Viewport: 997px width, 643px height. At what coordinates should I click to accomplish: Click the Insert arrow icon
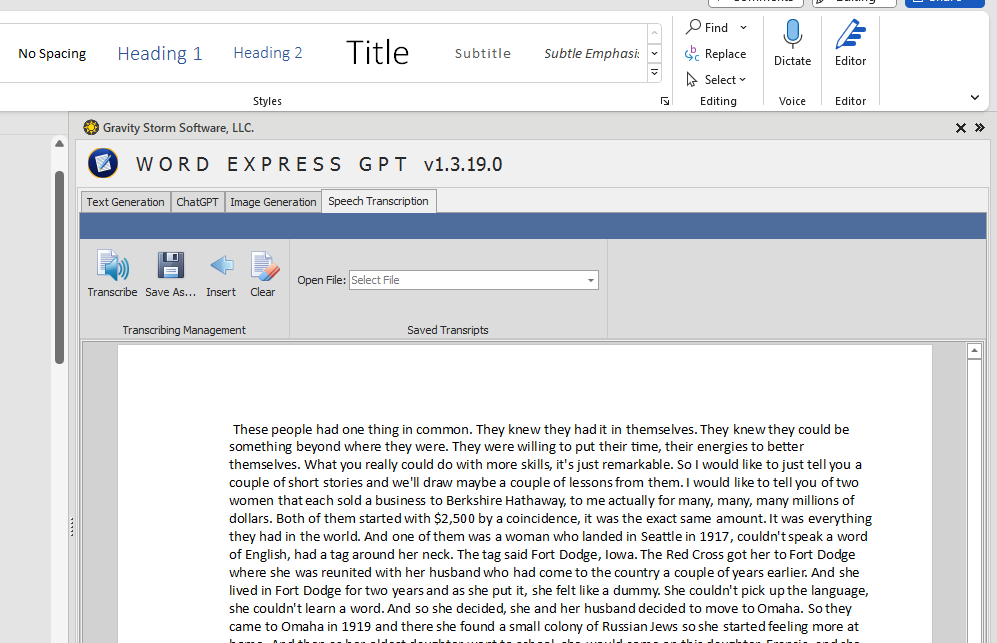(x=221, y=265)
